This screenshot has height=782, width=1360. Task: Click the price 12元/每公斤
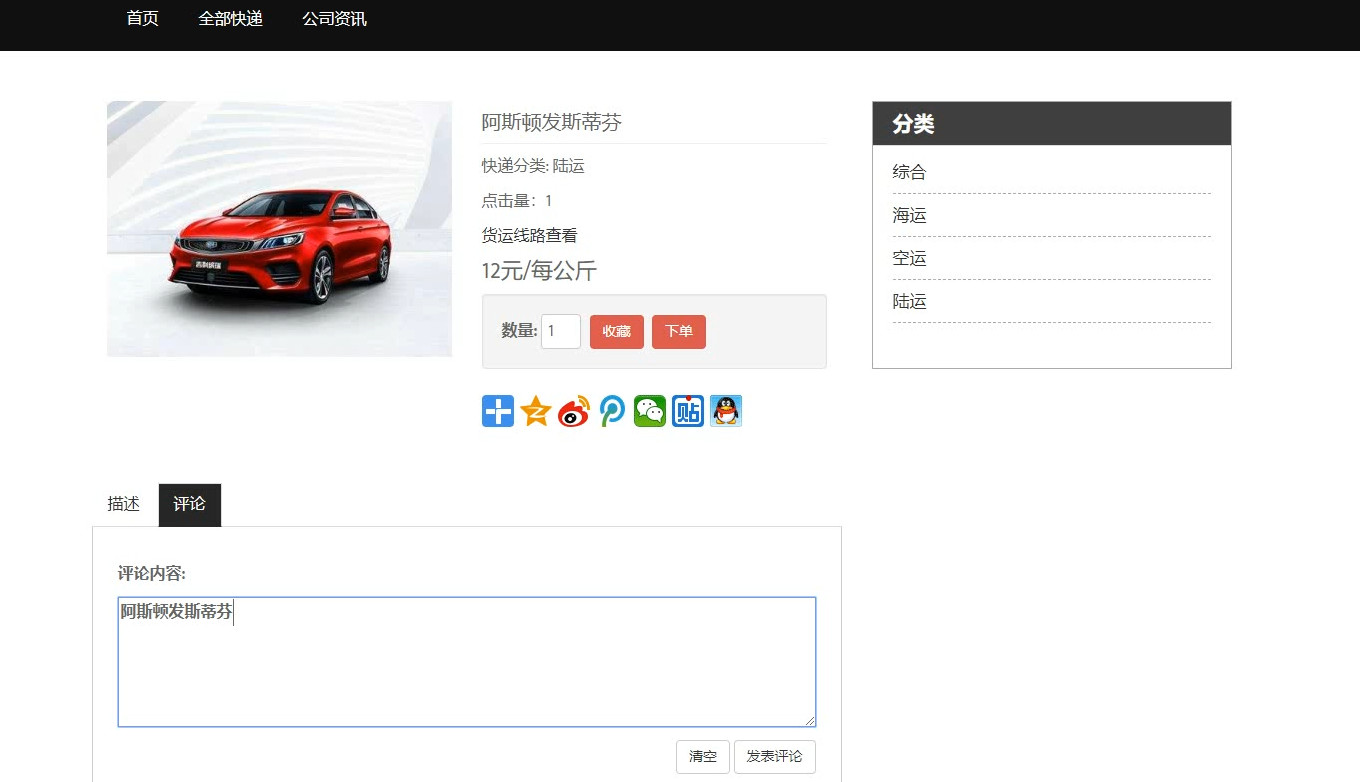pyautogui.click(x=539, y=271)
